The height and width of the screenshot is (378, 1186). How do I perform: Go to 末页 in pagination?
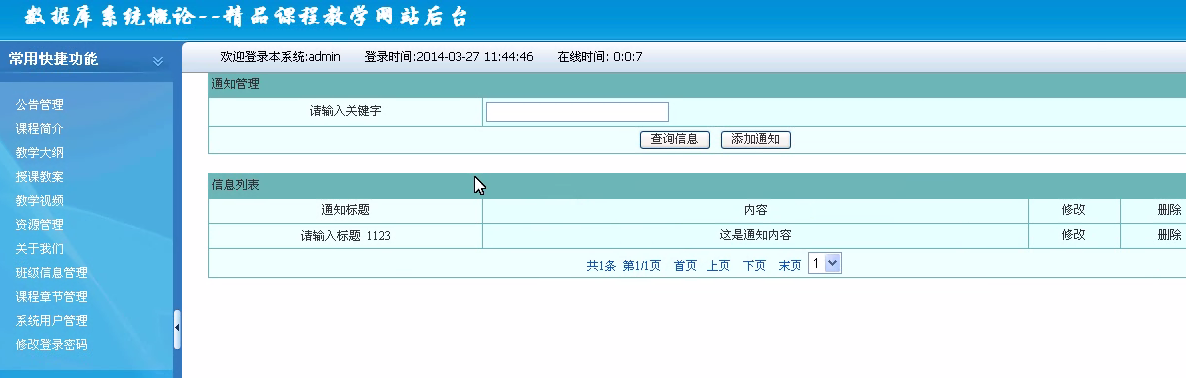coord(790,265)
